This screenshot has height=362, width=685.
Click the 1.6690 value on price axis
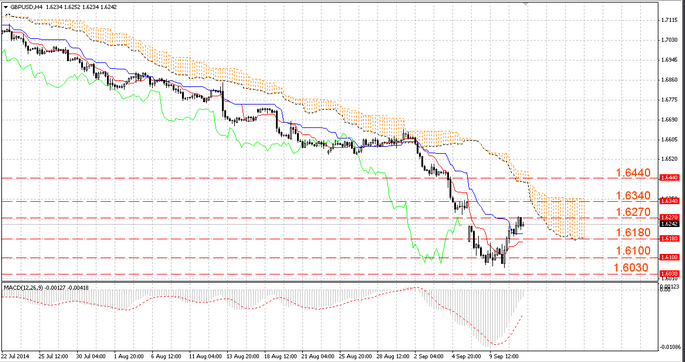[x=669, y=120]
